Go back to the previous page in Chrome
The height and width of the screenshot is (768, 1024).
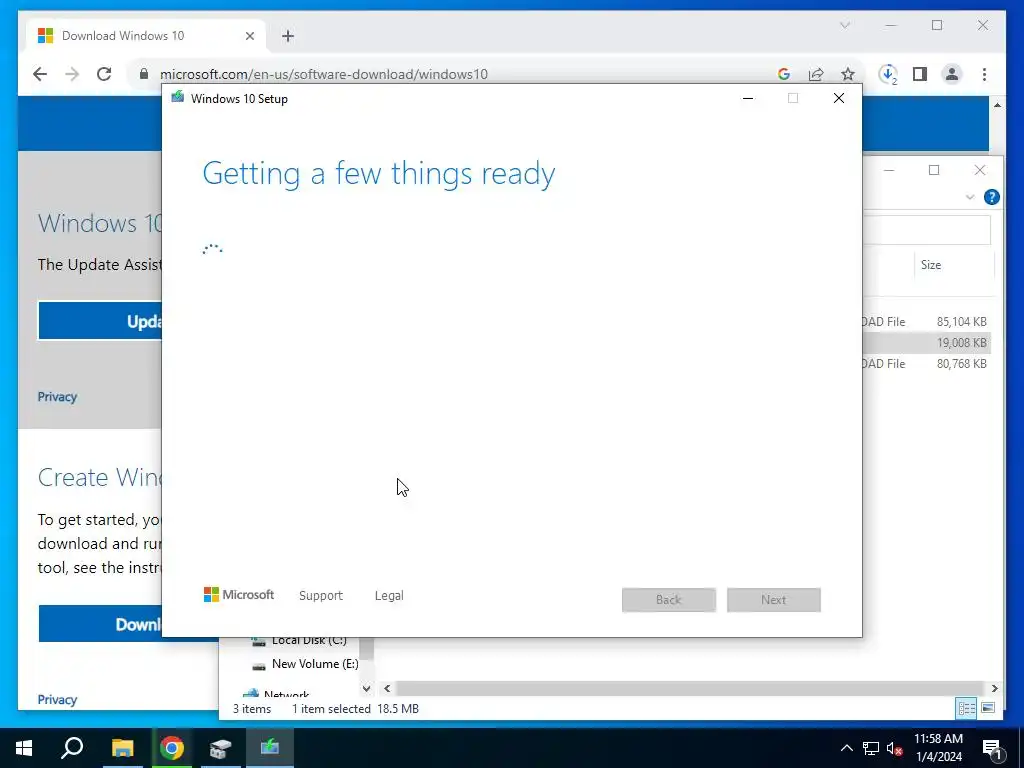[x=40, y=74]
